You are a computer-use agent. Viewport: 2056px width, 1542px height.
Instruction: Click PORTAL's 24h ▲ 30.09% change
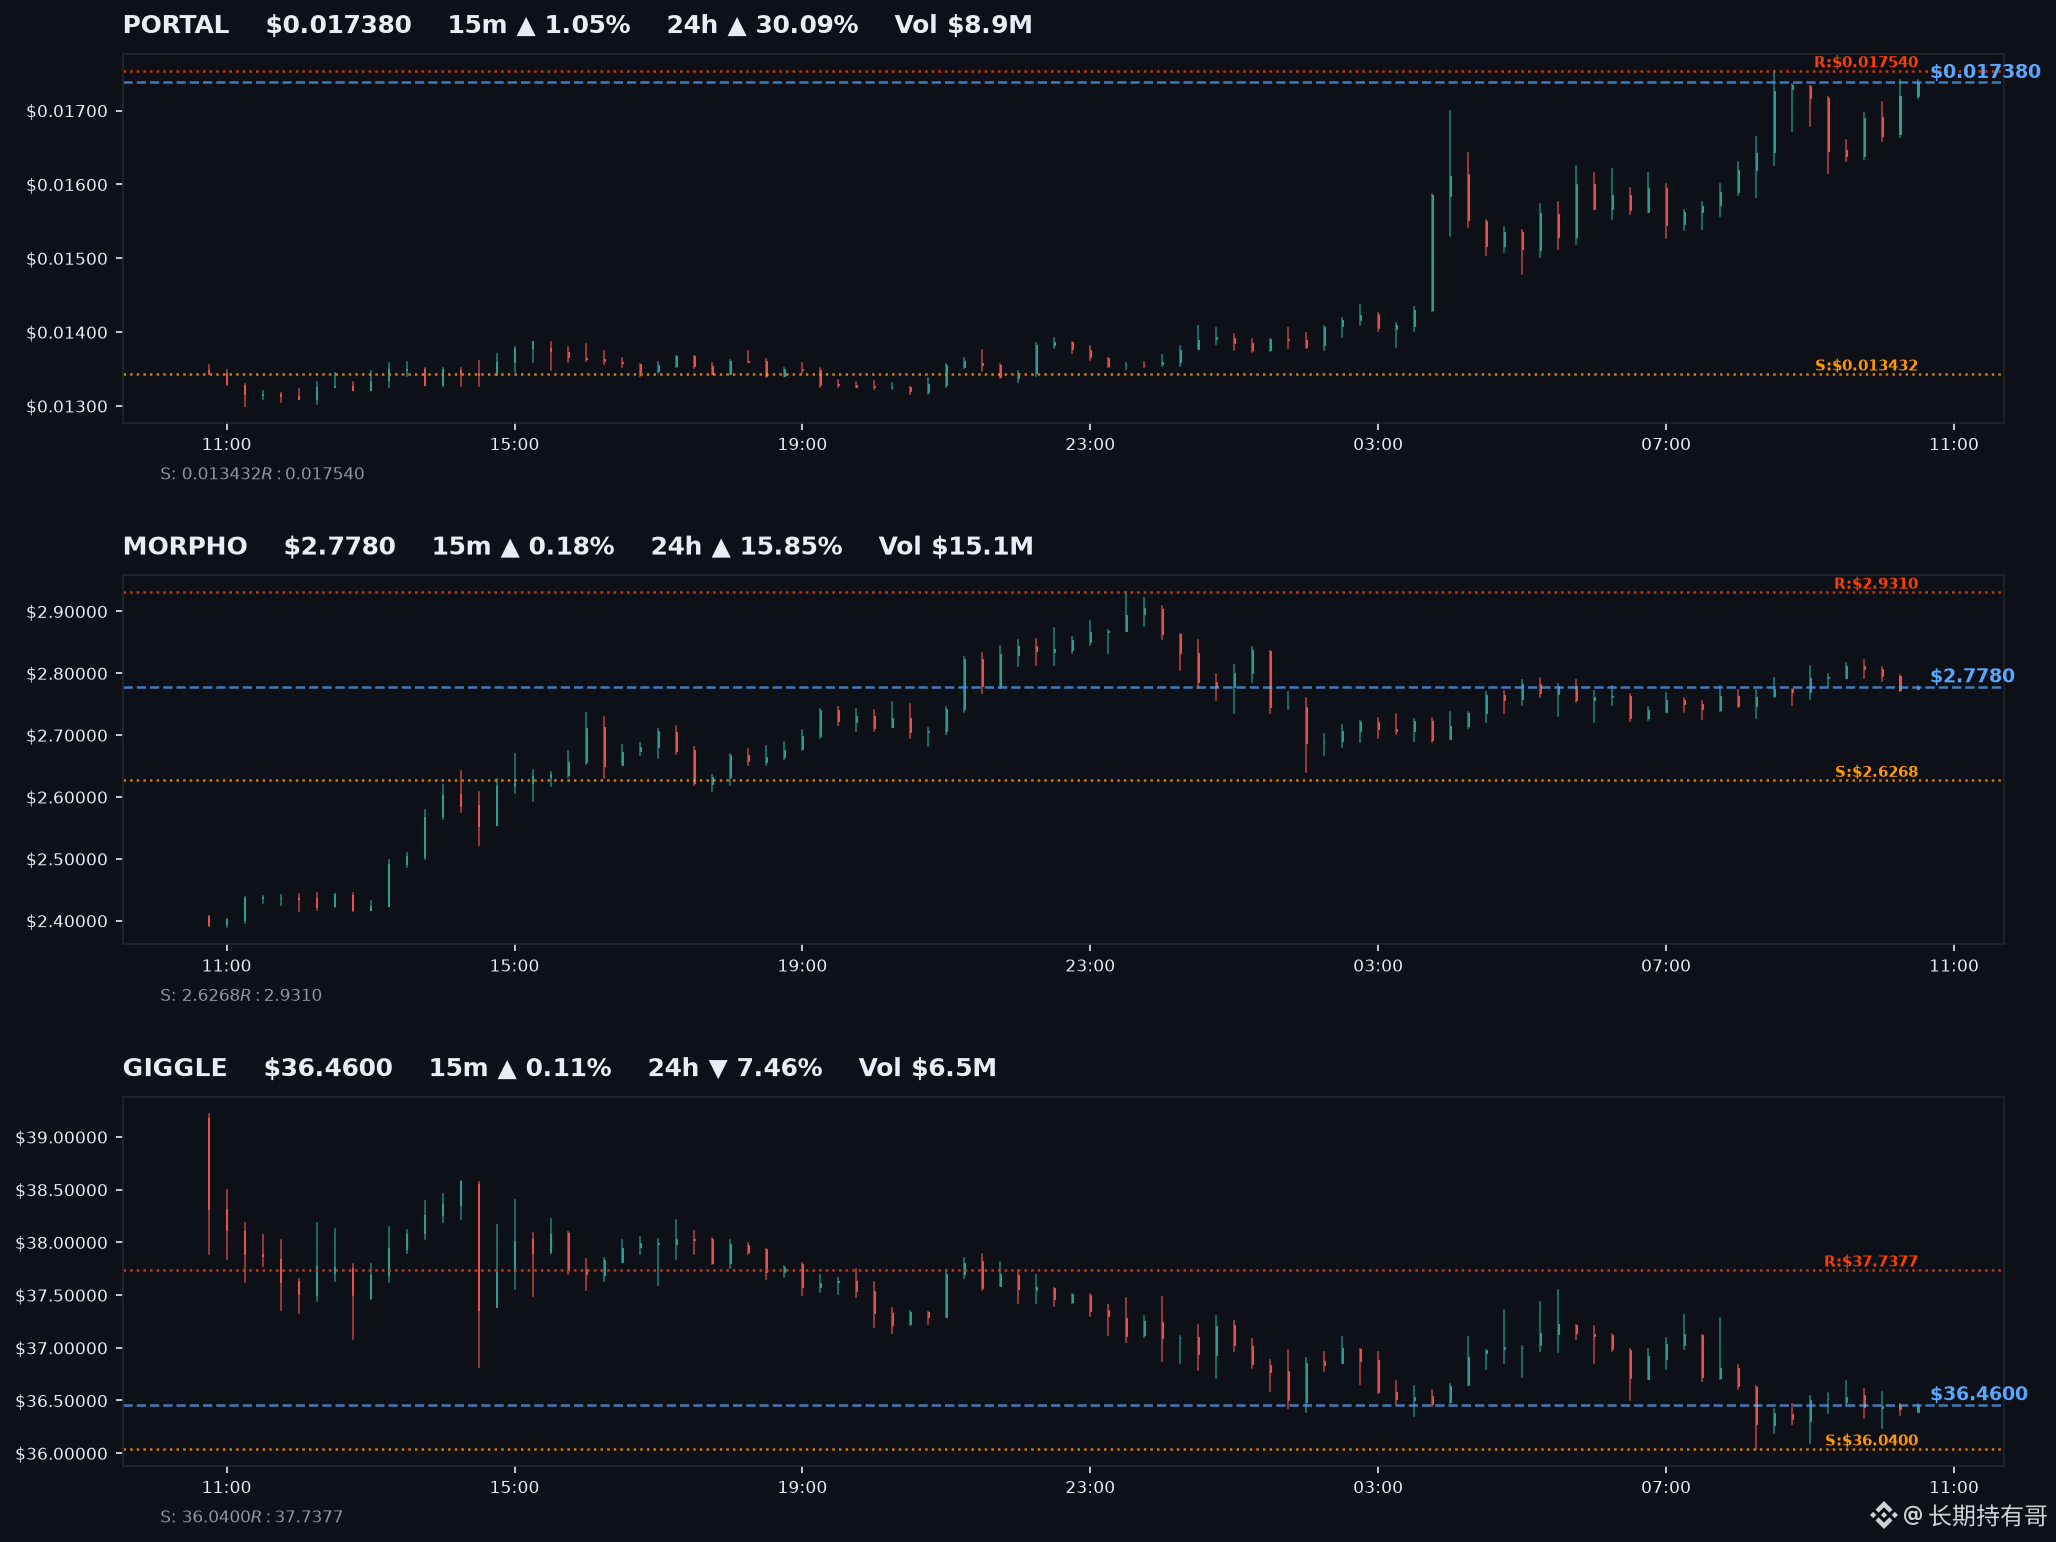pyautogui.click(x=763, y=25)
